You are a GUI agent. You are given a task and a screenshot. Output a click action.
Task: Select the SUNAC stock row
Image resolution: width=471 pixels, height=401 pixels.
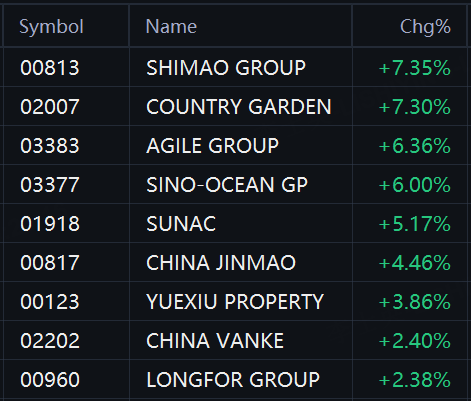pos(235,223)
